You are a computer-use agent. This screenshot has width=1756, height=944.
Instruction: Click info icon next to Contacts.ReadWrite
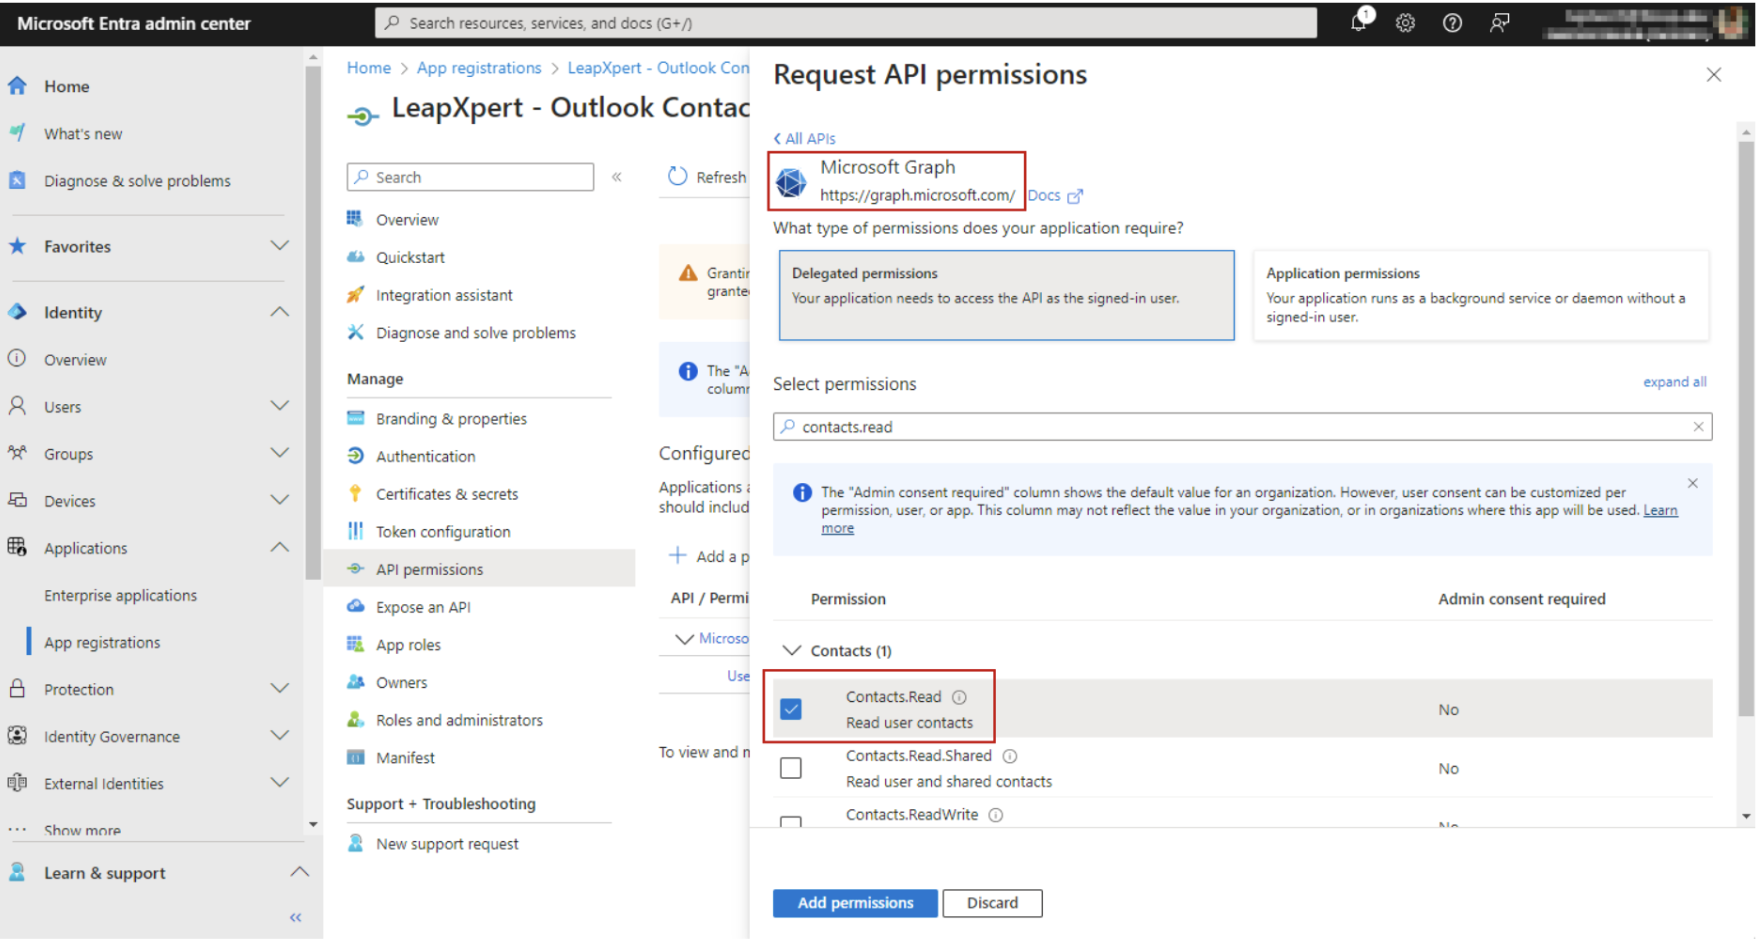click(x=996, y=815)
